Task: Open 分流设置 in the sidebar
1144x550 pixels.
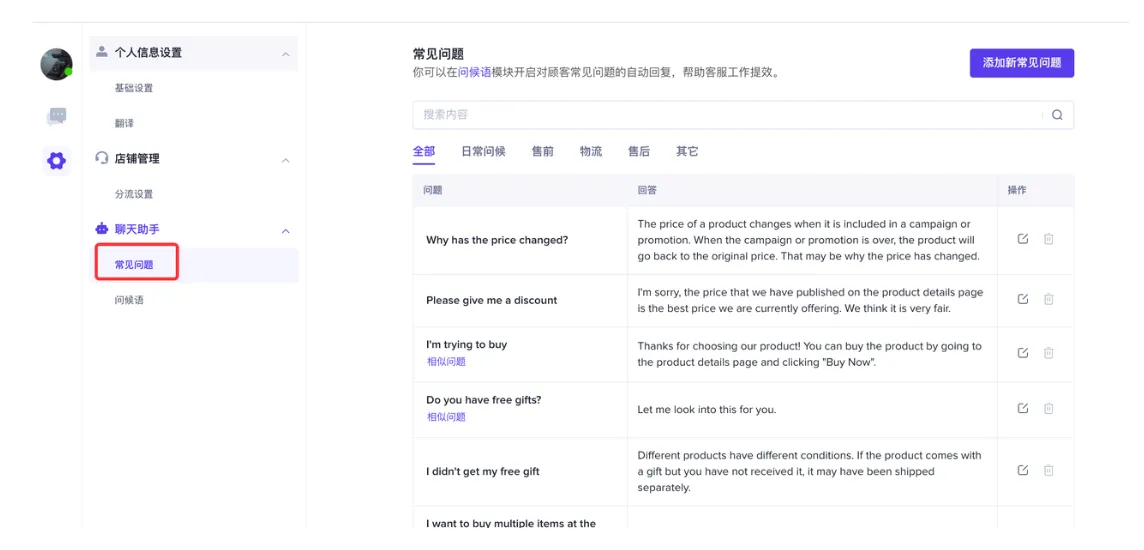Action: tap(134, 194)
